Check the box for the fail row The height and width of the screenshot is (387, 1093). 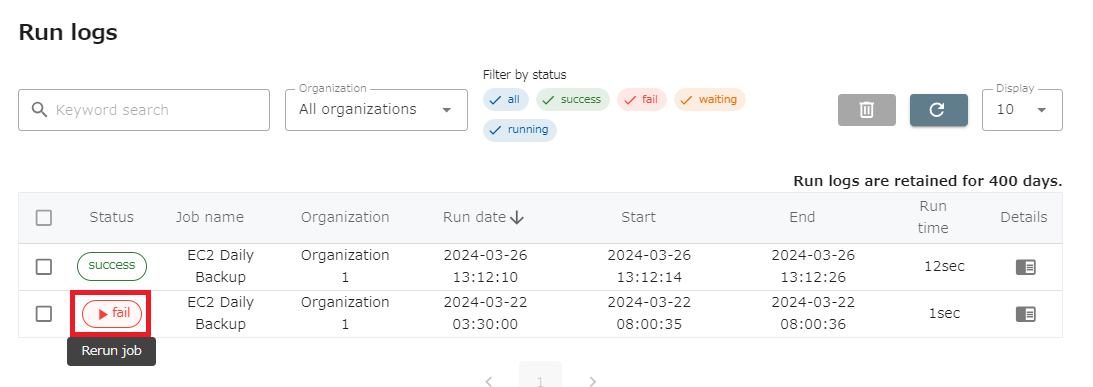click(44, 314)
